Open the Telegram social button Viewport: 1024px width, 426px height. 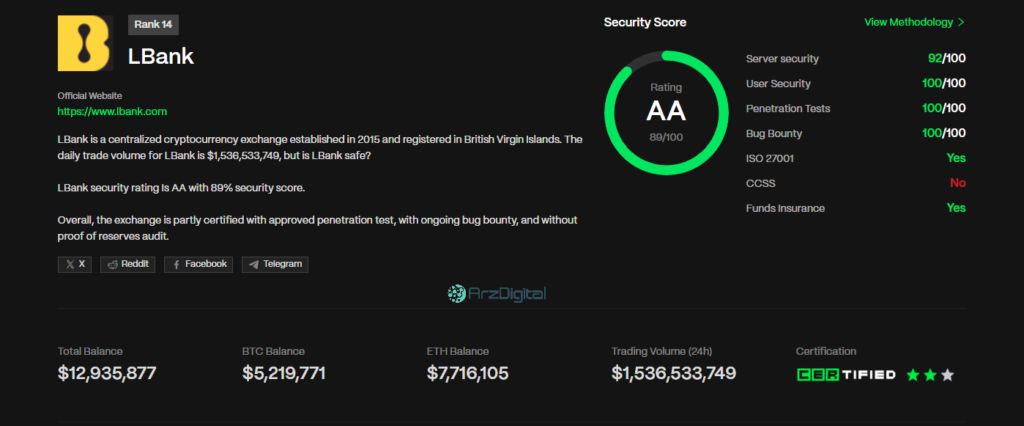pyautogui.click(x=275, y=265)
